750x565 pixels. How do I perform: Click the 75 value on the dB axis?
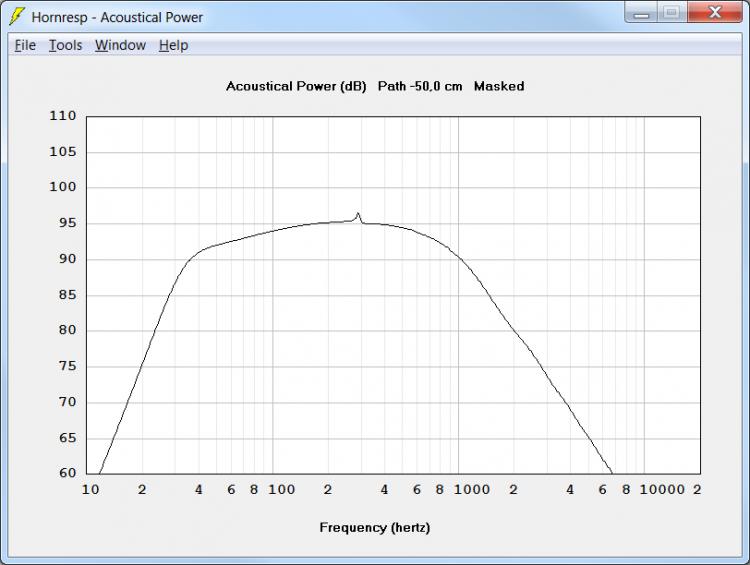coord(67,366)
